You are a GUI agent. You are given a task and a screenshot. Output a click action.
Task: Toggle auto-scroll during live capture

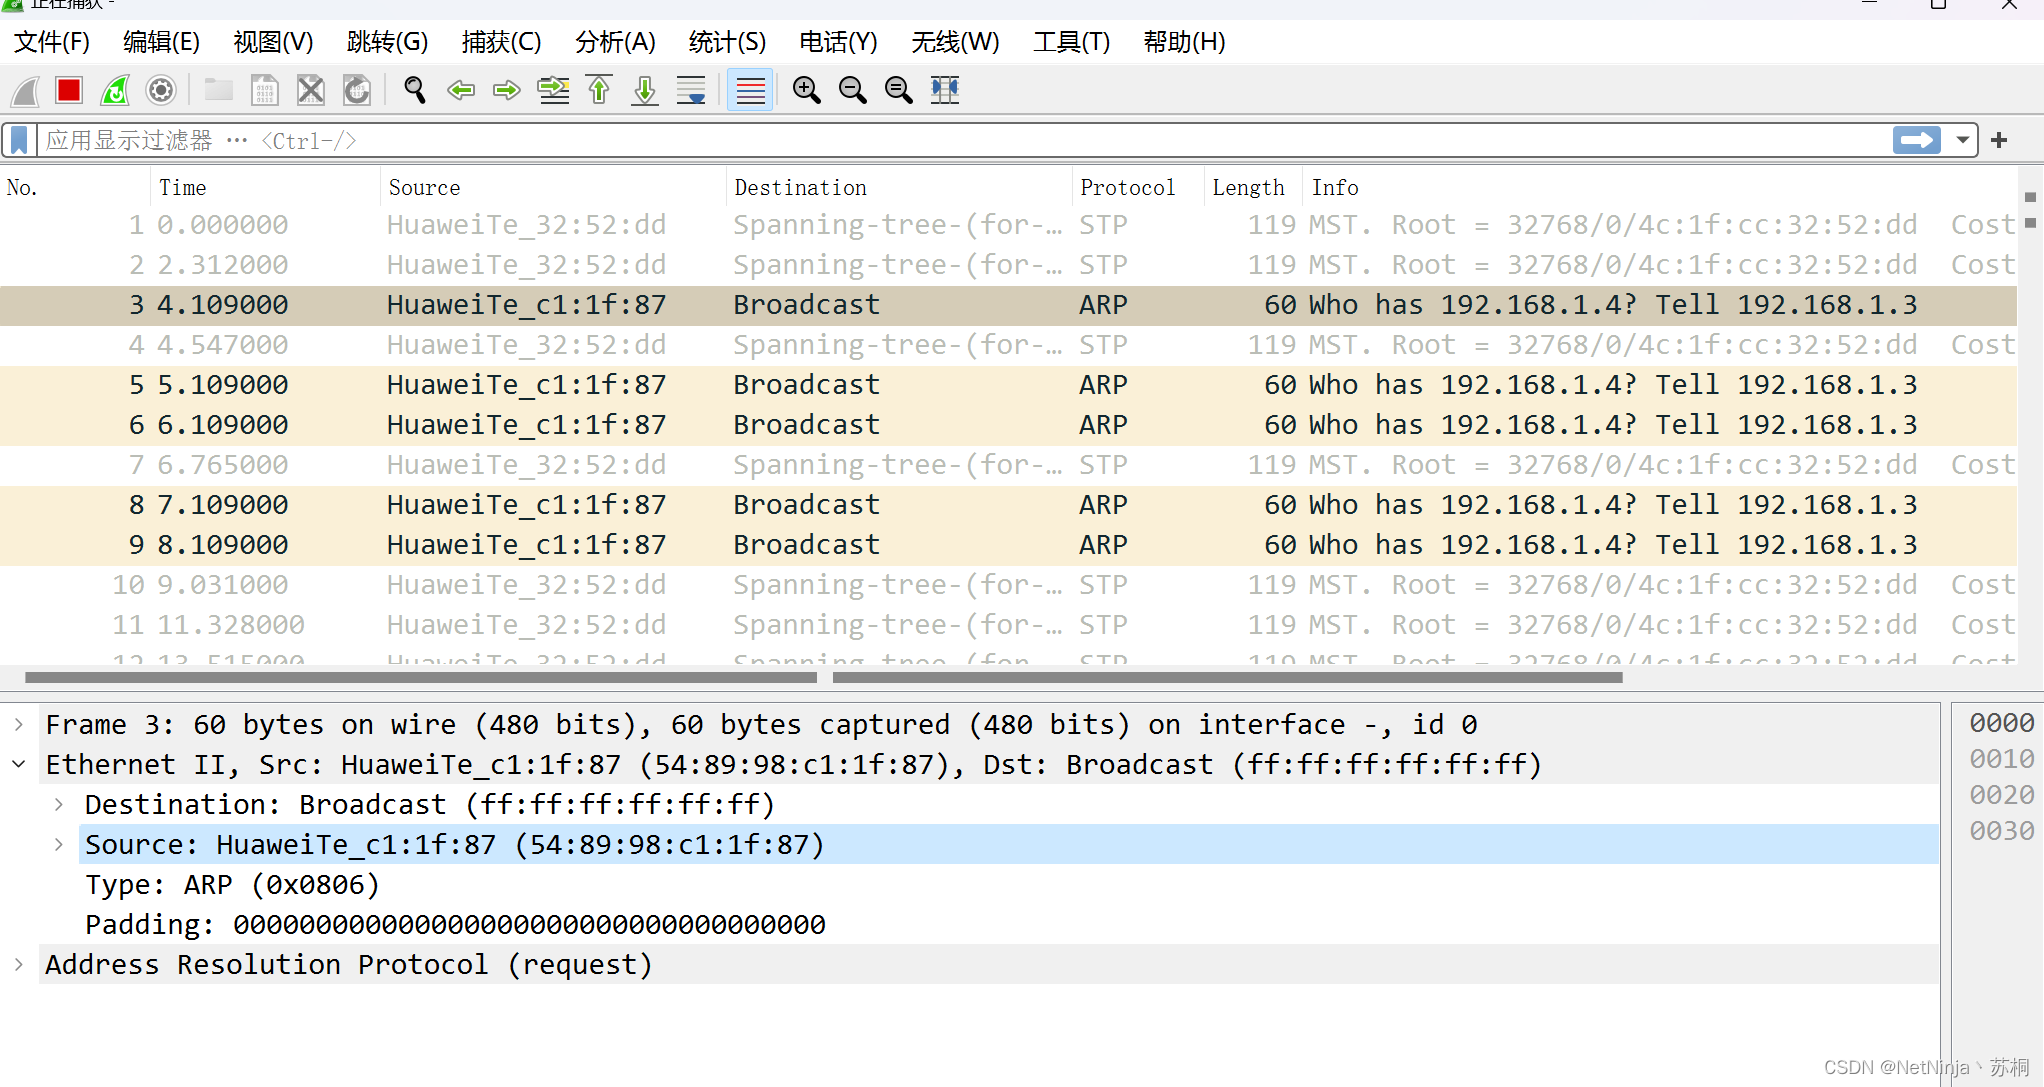pos(691,91)
